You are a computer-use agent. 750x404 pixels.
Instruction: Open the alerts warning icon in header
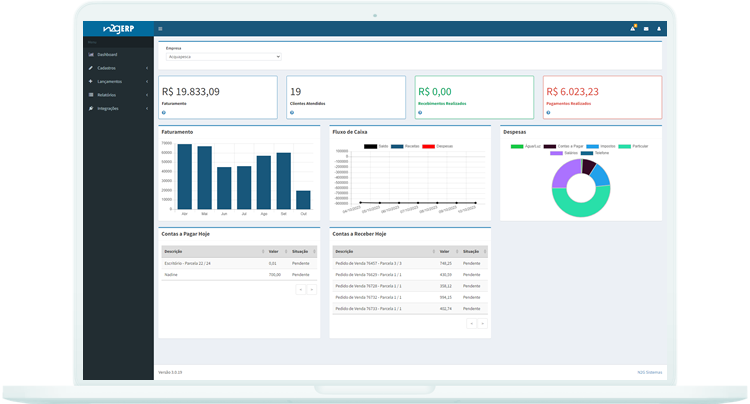point(633,28)
